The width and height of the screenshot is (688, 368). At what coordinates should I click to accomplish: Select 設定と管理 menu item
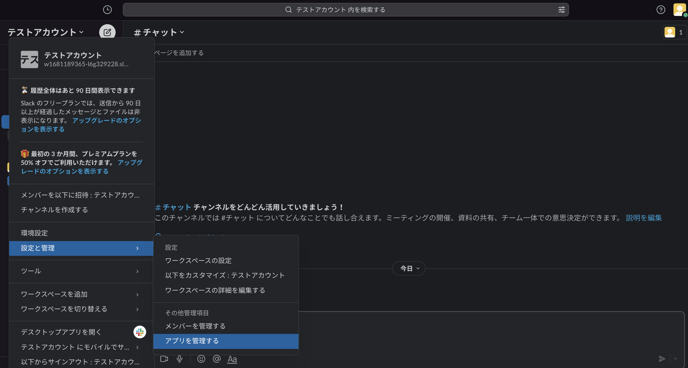click(81, 248)
